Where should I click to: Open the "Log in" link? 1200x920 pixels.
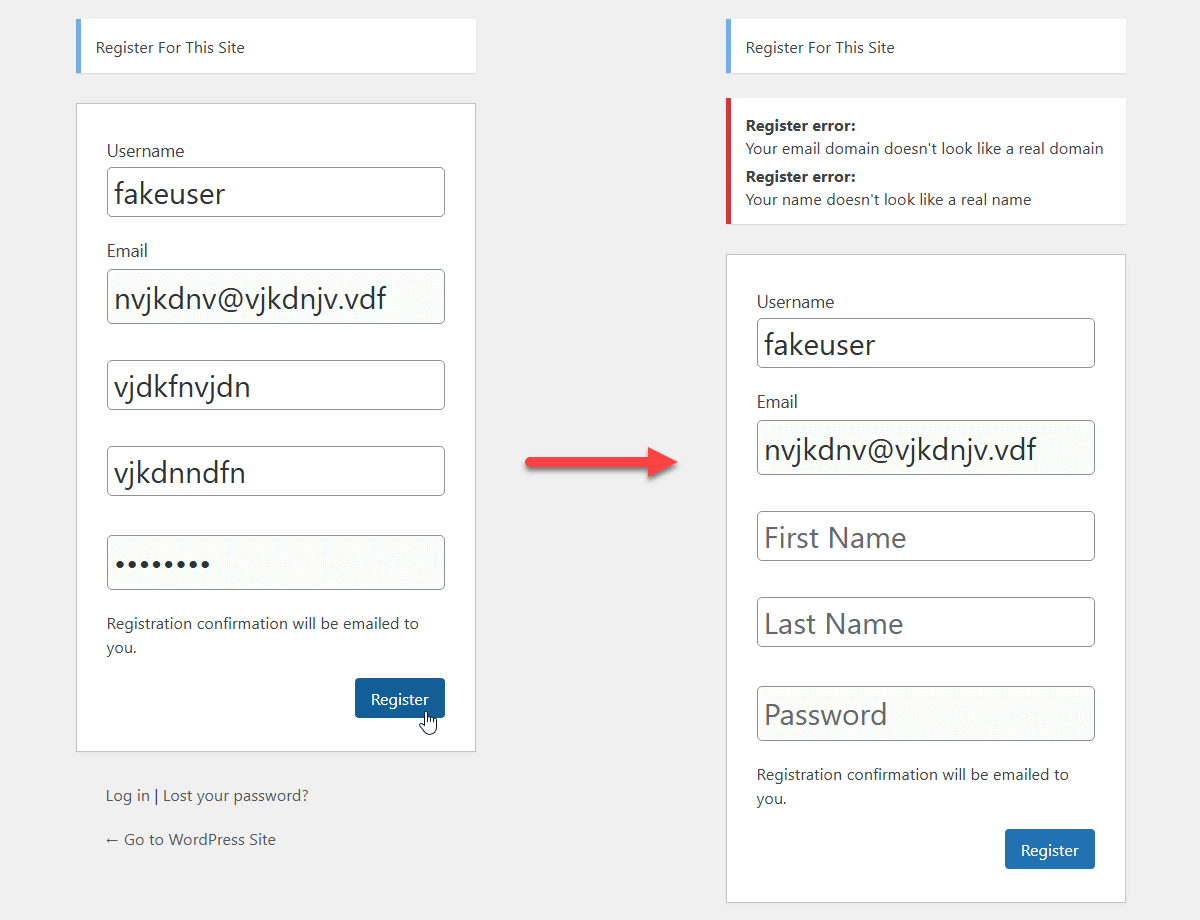127,796
